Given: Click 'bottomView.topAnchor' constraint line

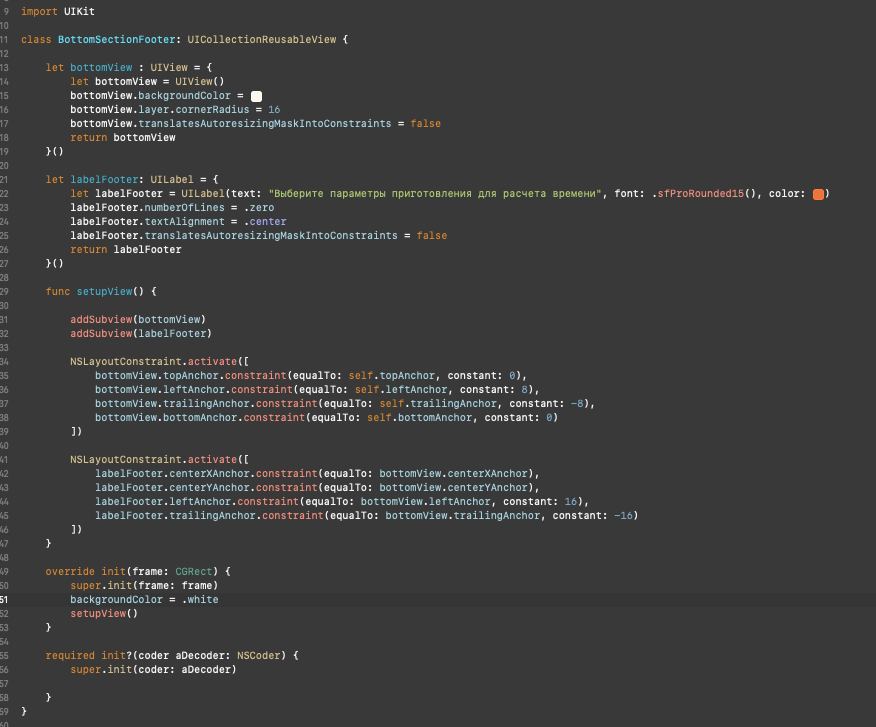Looking at the screenshot, I should tap(311, 376).
